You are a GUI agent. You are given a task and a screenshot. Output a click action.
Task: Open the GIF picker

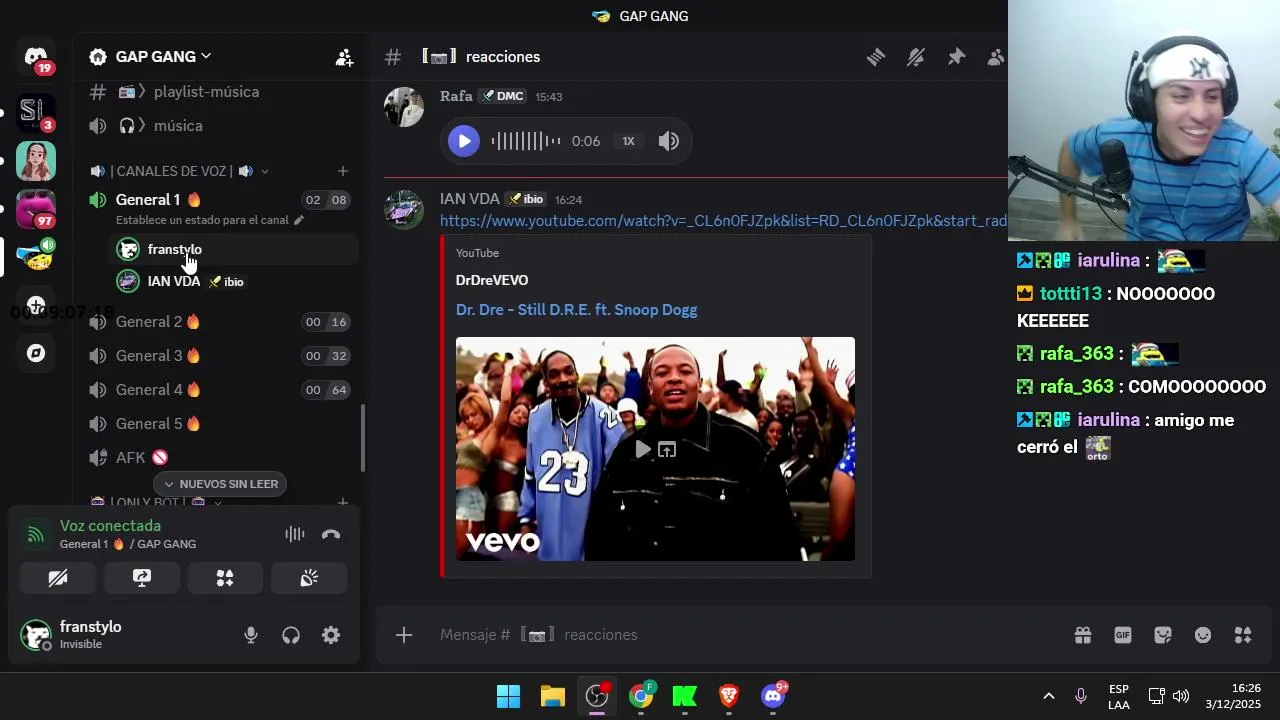[1123, 635]
